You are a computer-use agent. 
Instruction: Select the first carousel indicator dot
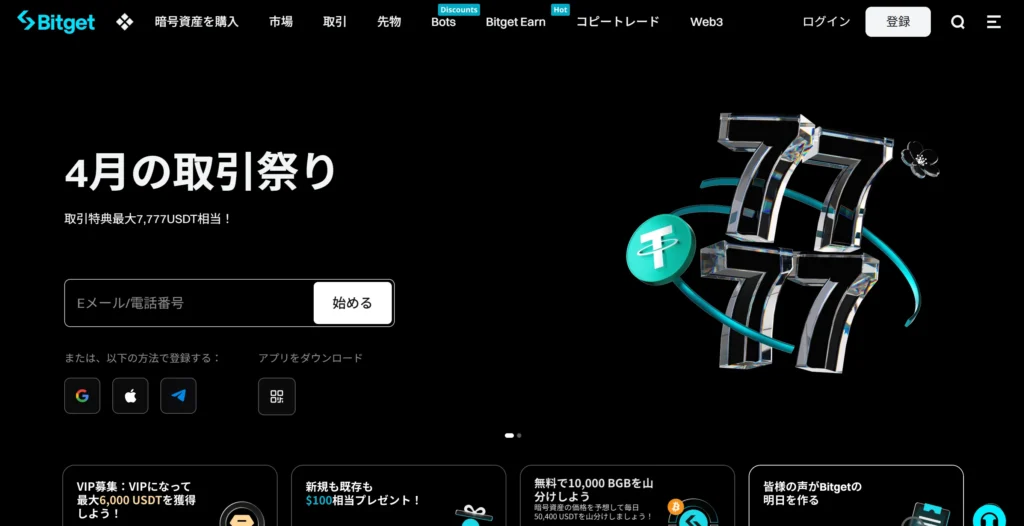pyautogui.click(x=509, y=435)
